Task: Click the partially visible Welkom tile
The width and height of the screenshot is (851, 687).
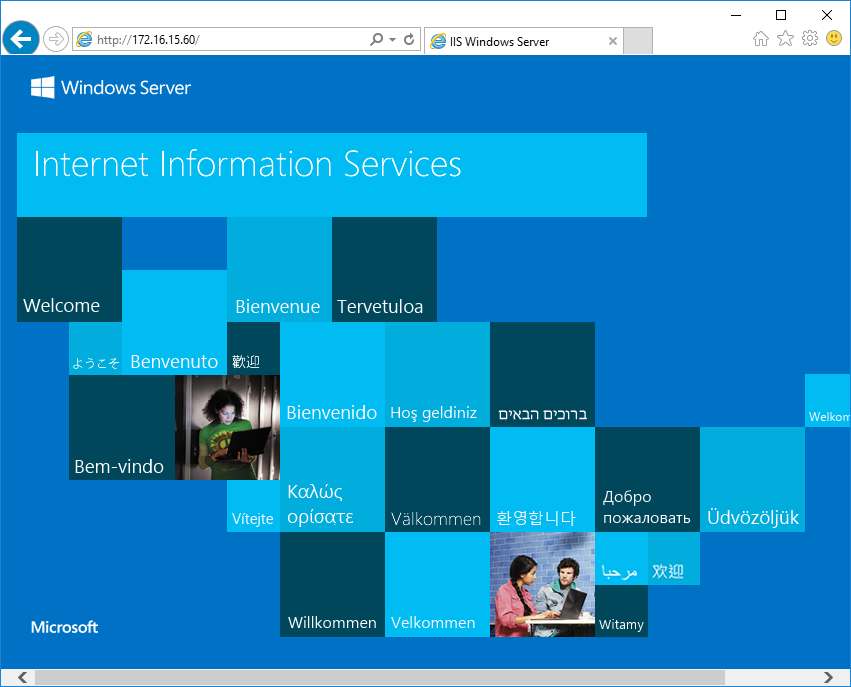Action: tap(827, 400)
